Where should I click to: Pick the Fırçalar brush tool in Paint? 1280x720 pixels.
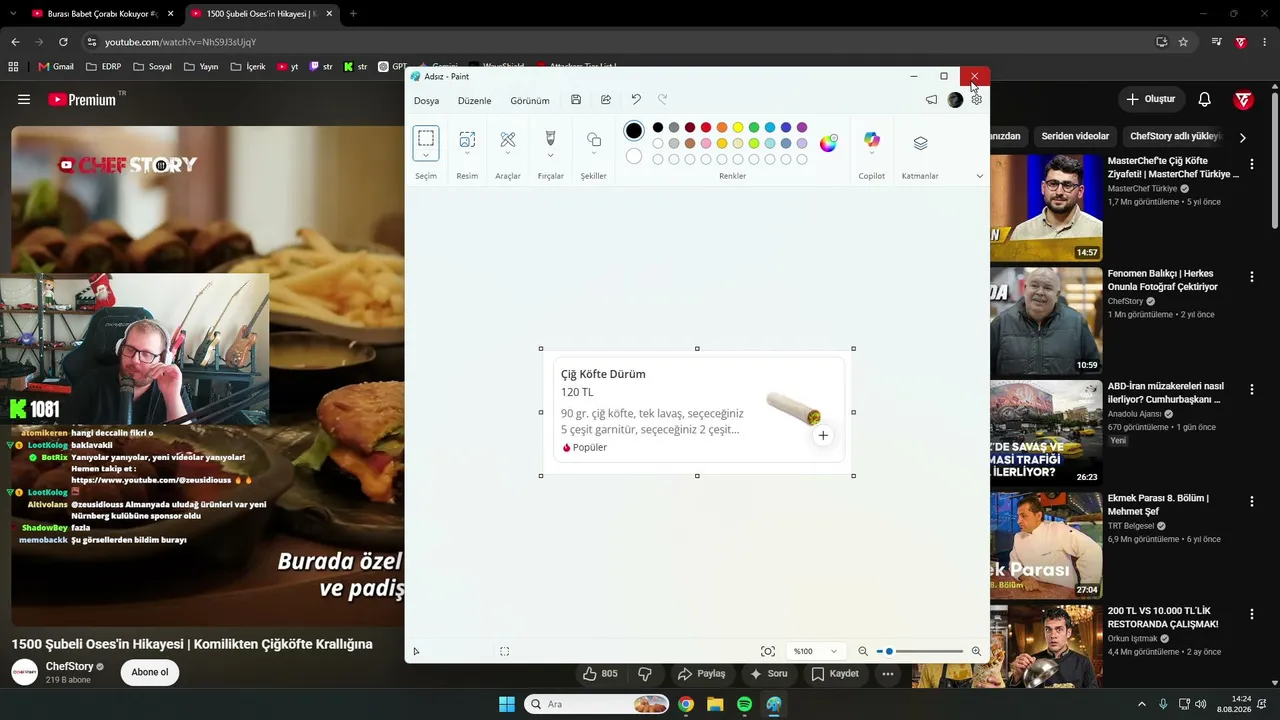click(550, 138)
